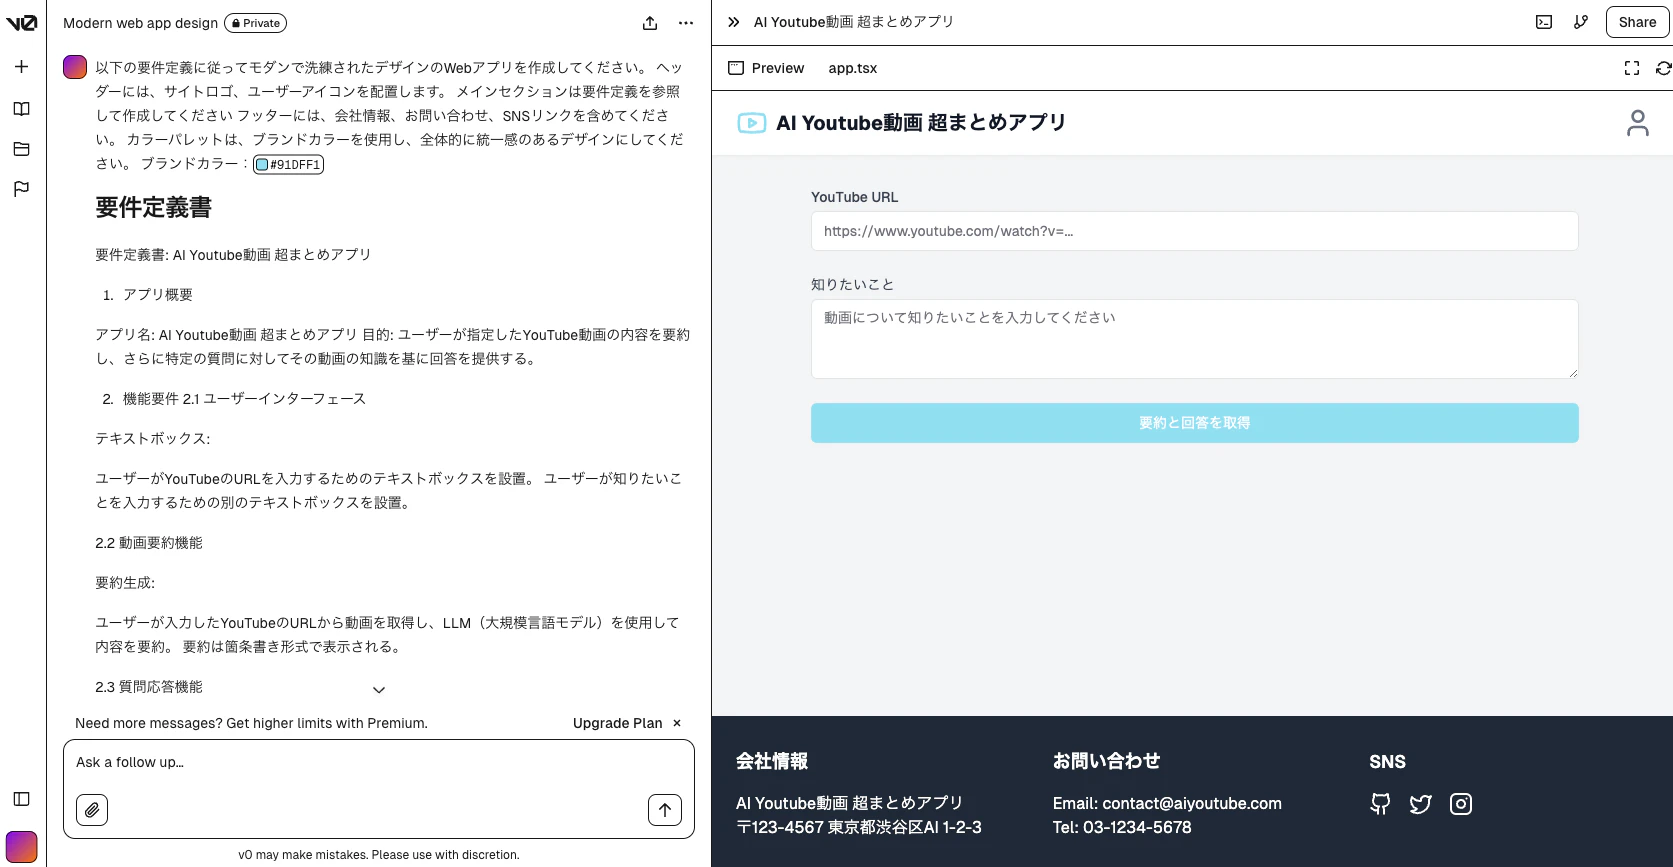1673x867 pixels.
Task: Click the #91DFF1 color swatch chip
Action: tap(288, 165)
